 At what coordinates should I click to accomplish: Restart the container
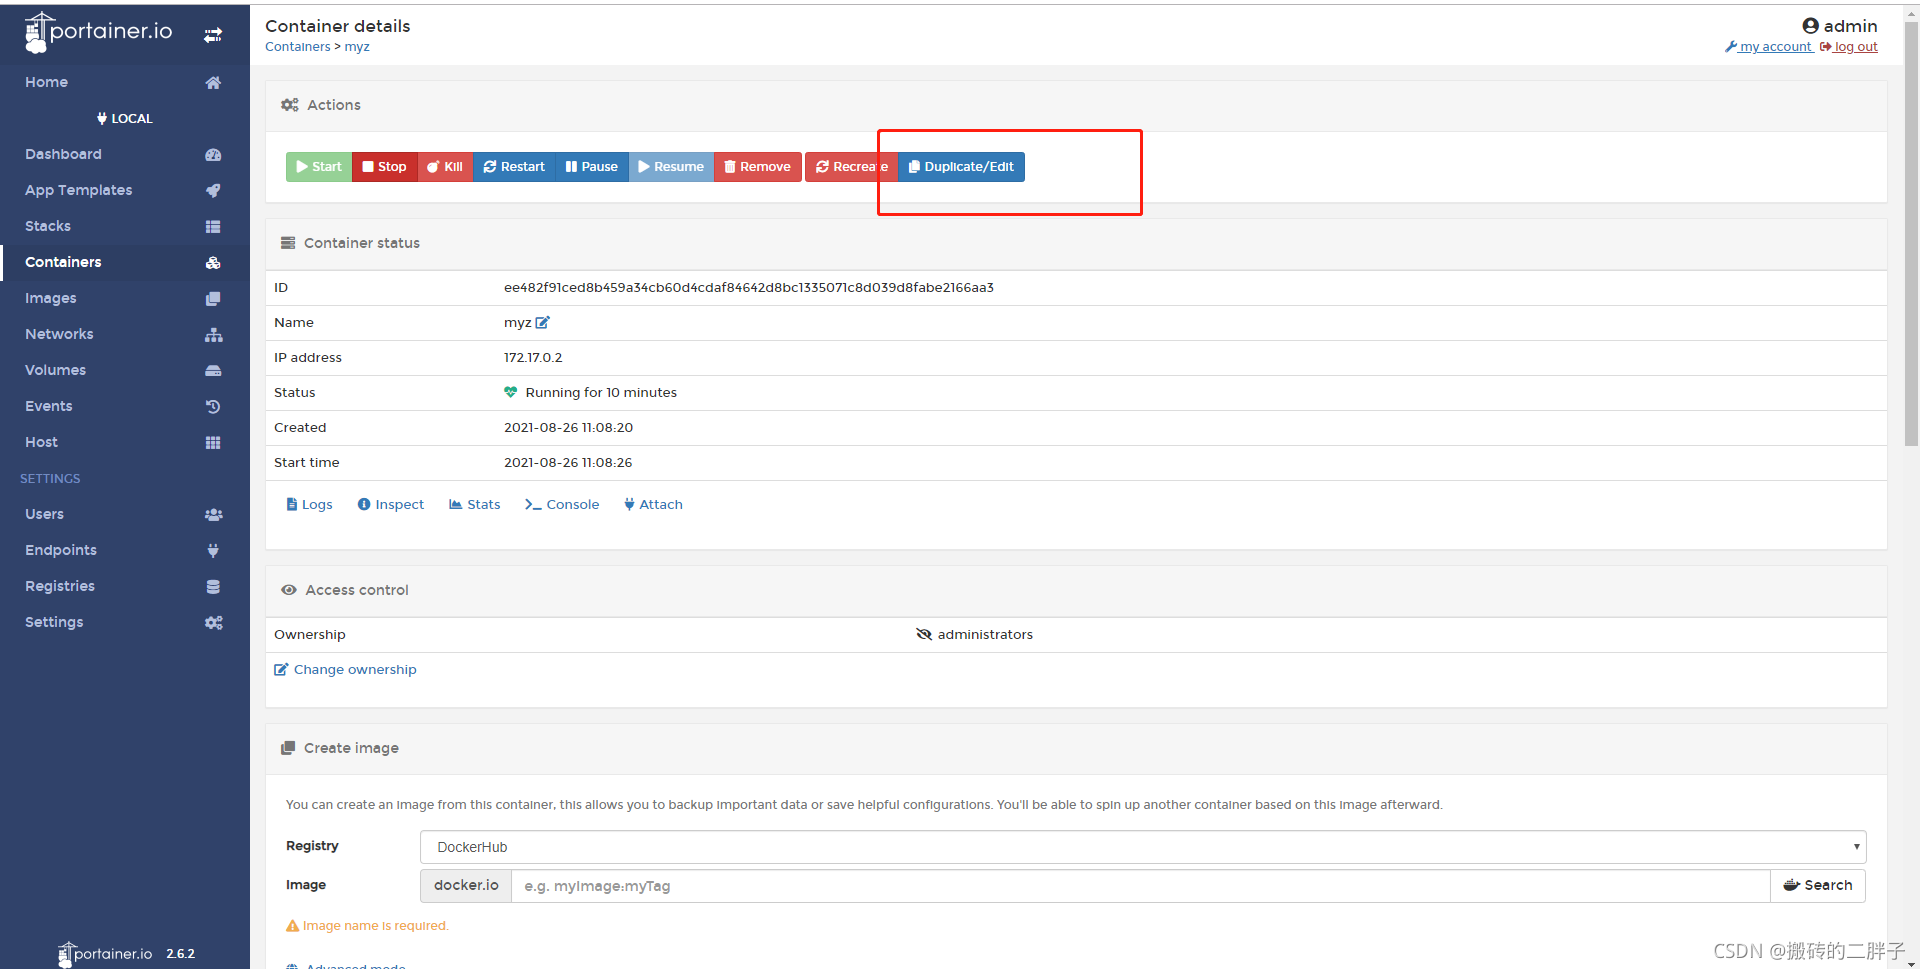pyautogui.click(x=514, y=167)
